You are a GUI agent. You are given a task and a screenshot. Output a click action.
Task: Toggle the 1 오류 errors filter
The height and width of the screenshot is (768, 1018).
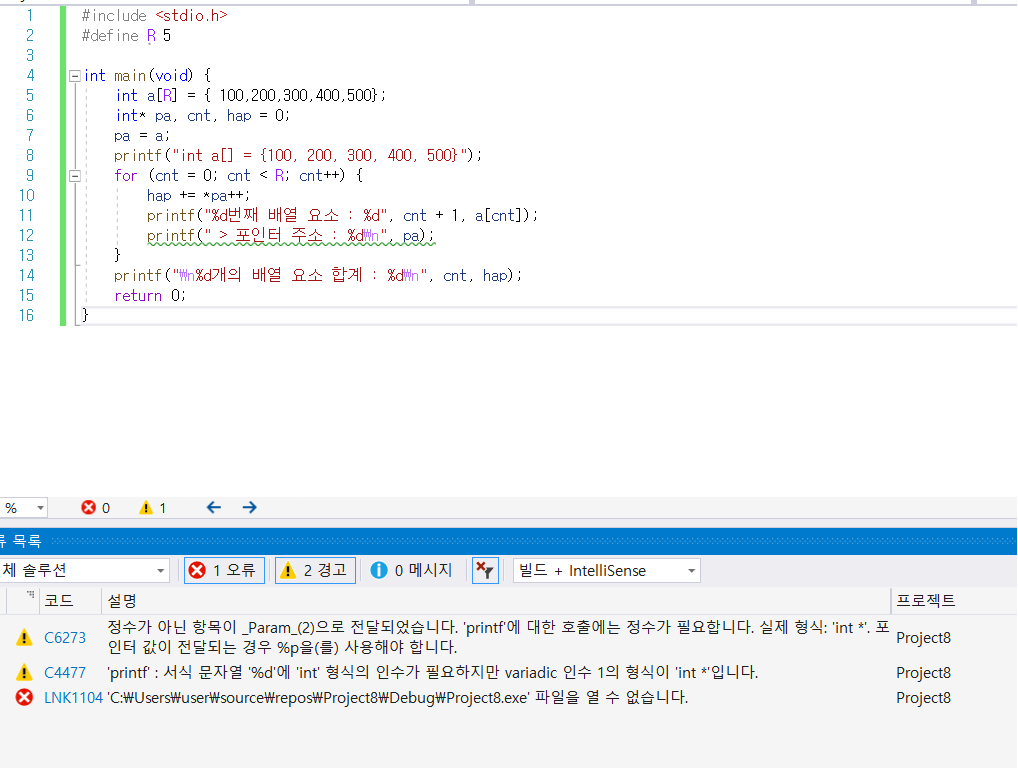point(224,570)
